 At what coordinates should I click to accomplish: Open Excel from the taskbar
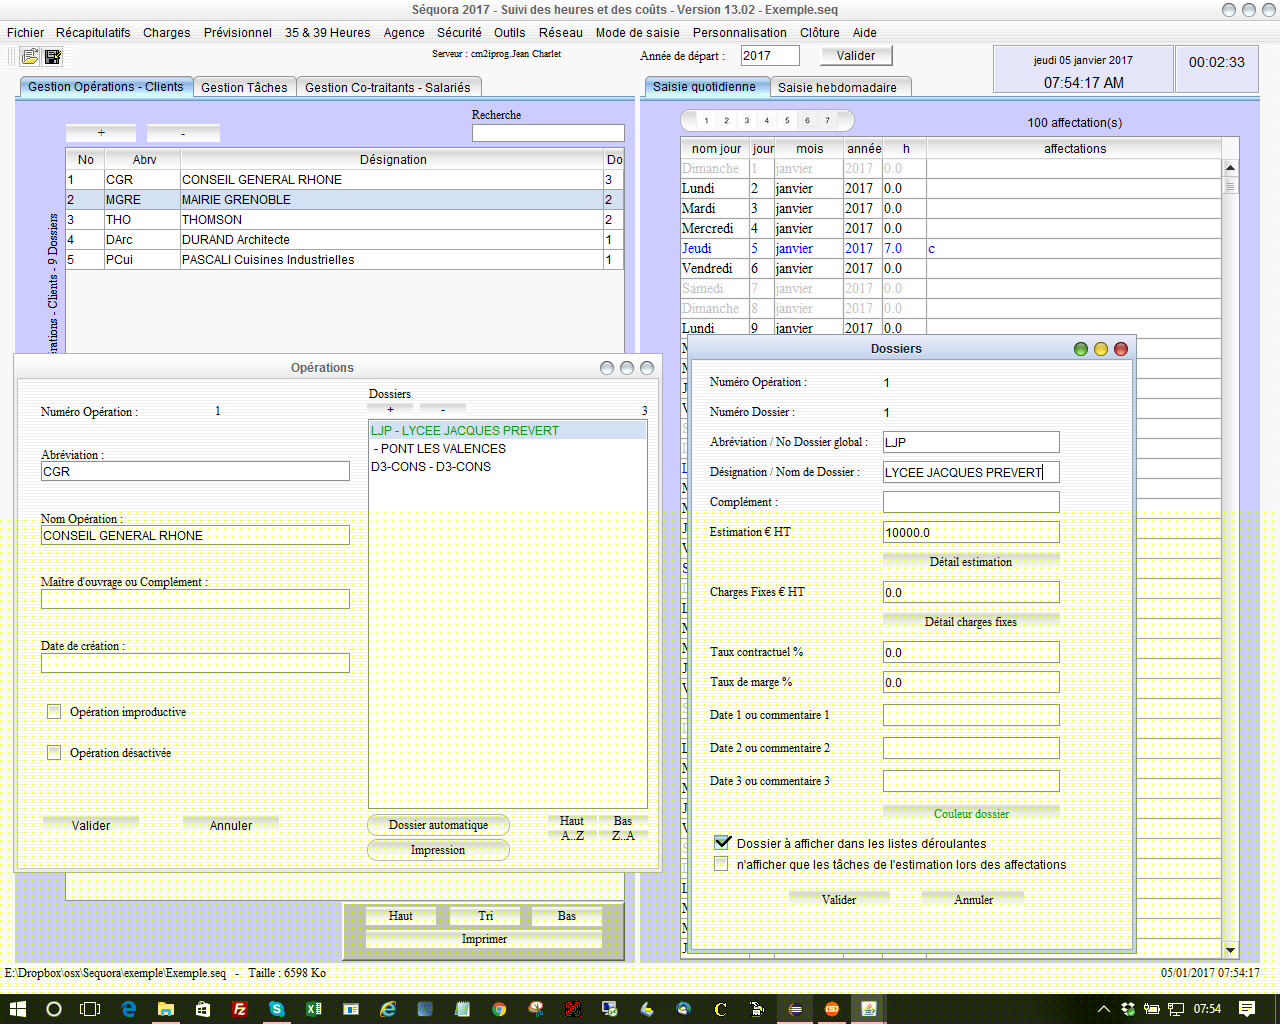pos(314,1009)
